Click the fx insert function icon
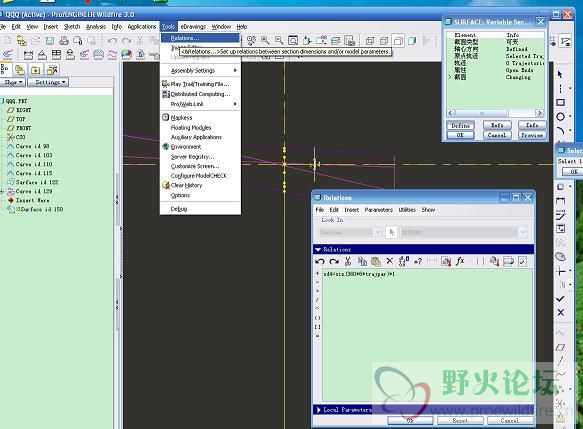Screen dimensions: 583x429 tap(460, 261)
